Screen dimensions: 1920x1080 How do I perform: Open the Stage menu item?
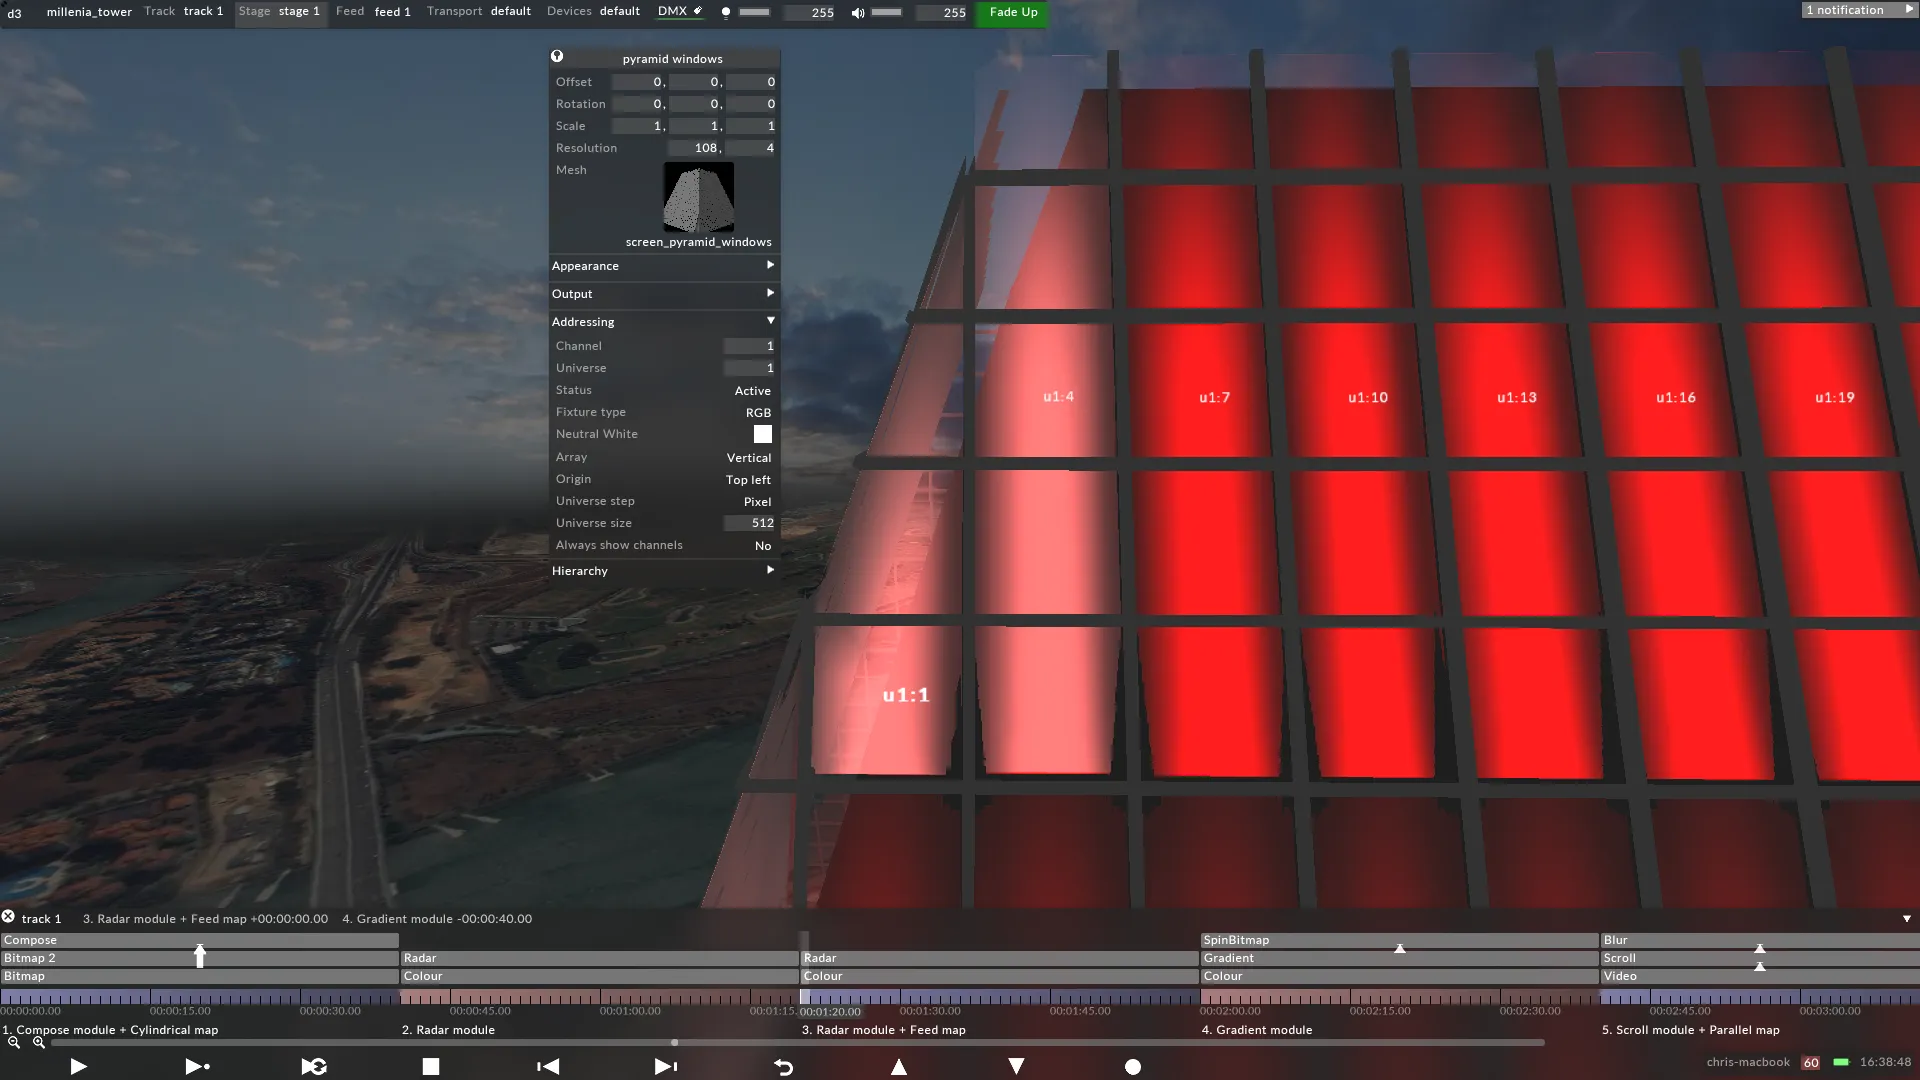click(280, 11)
